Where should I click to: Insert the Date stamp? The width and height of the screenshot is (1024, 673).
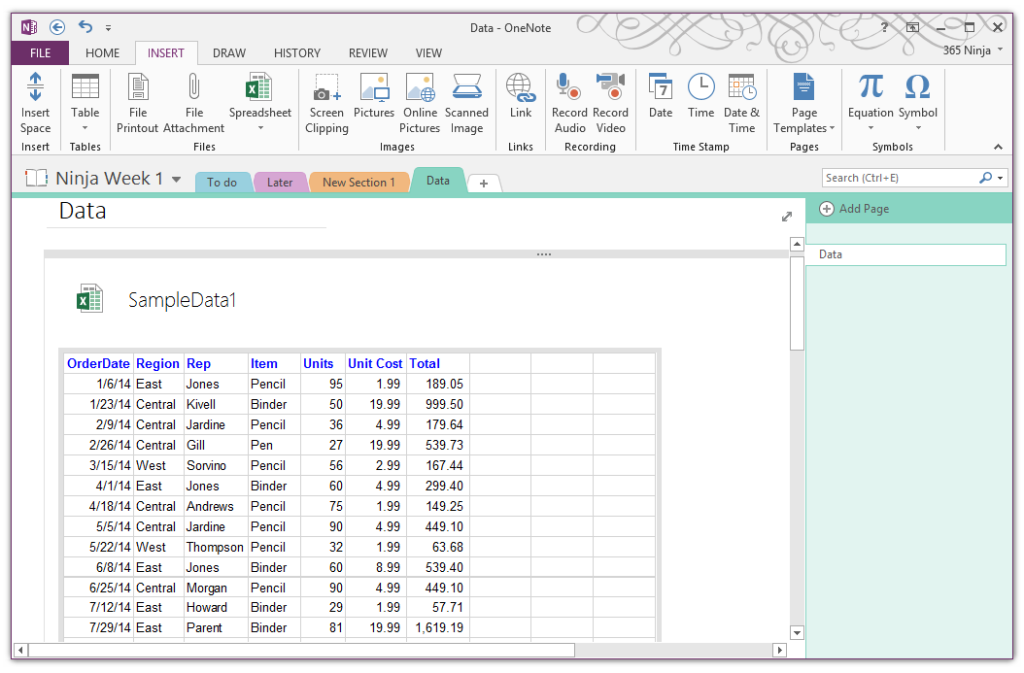pos(660,95)
